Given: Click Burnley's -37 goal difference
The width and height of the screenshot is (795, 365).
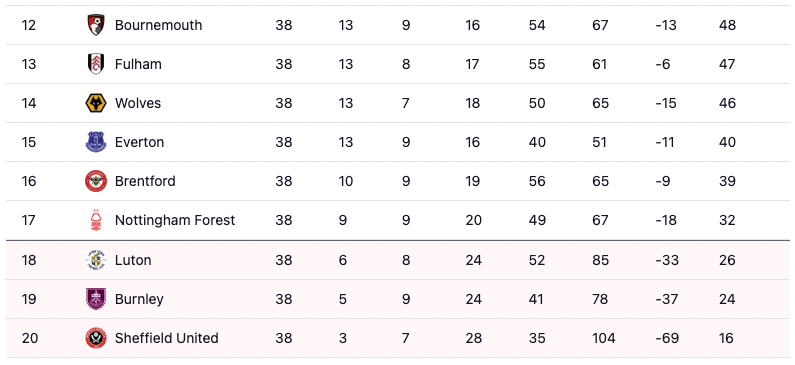Looking at the screenshot, I should pyautogui.click(x=666, y=299).
